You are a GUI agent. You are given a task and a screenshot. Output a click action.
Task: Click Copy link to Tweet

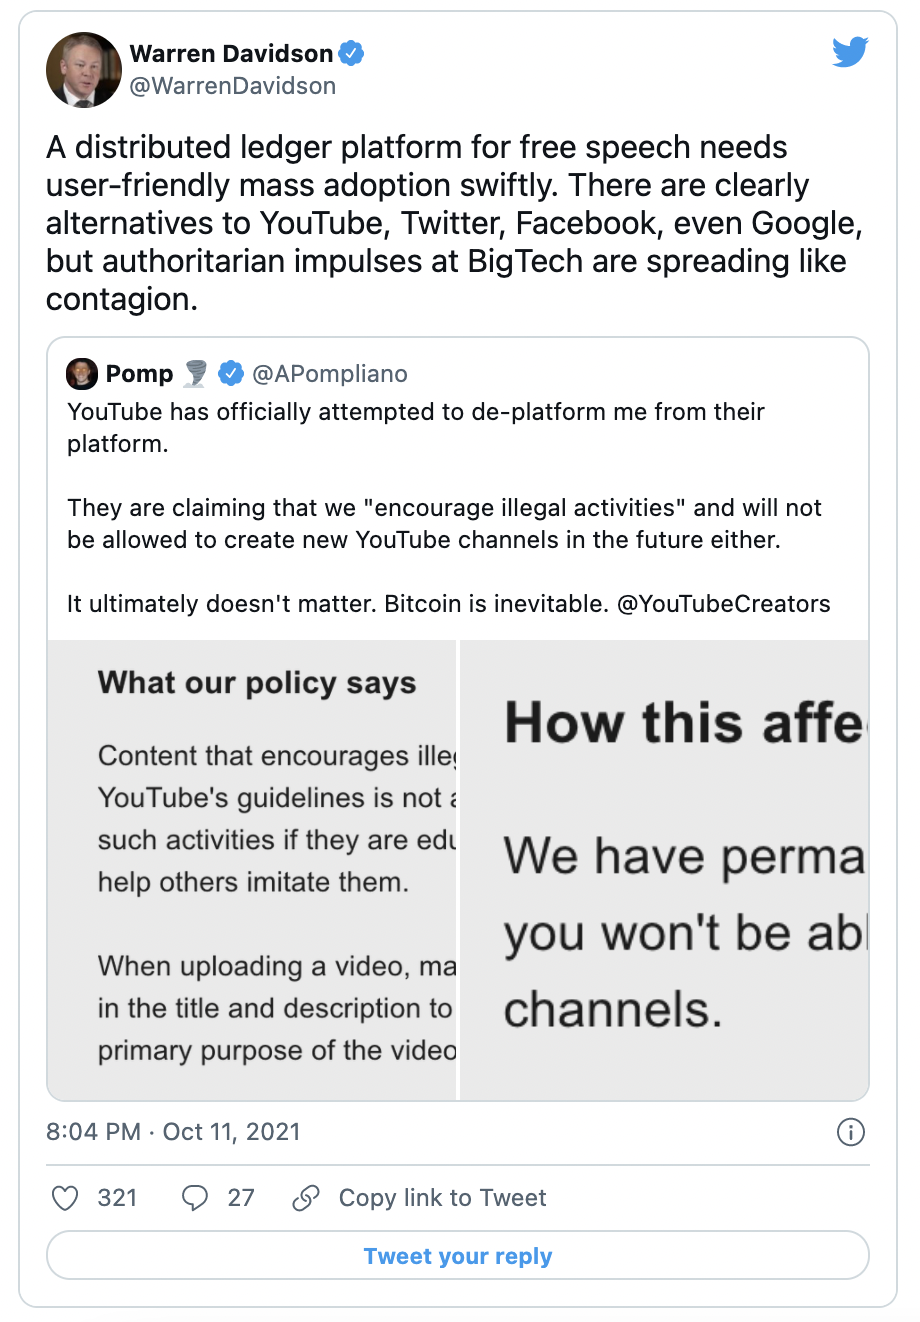[x=442, y=1198]
